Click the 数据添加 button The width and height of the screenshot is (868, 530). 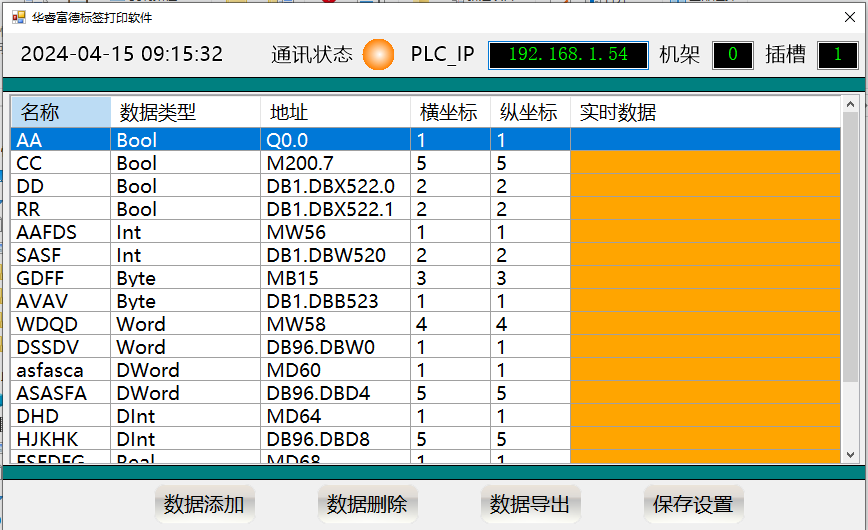tap(204, 505)
